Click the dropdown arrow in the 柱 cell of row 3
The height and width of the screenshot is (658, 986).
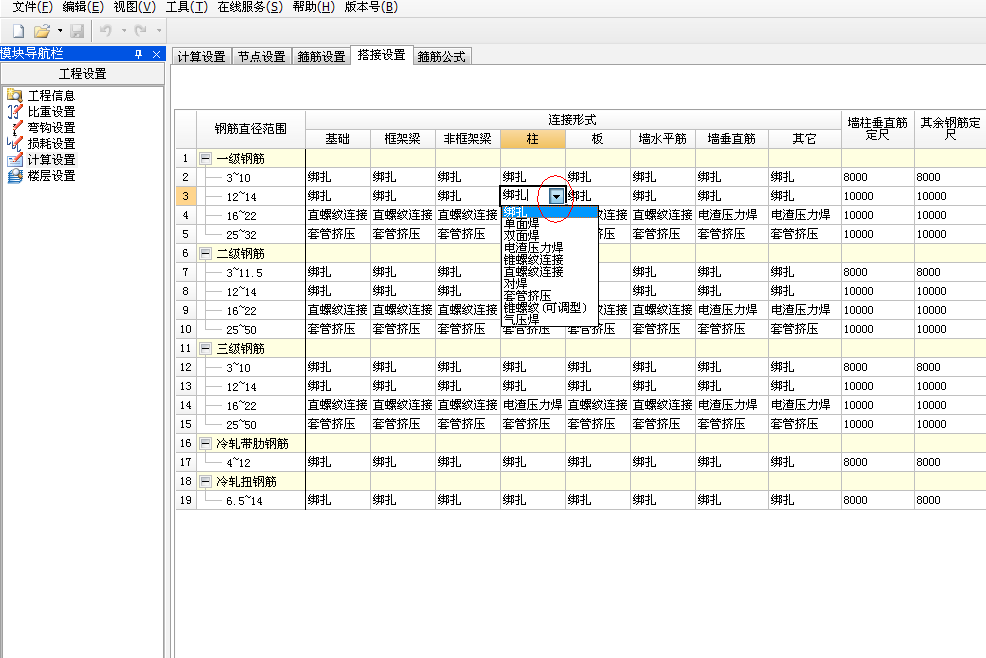point(556,196)
